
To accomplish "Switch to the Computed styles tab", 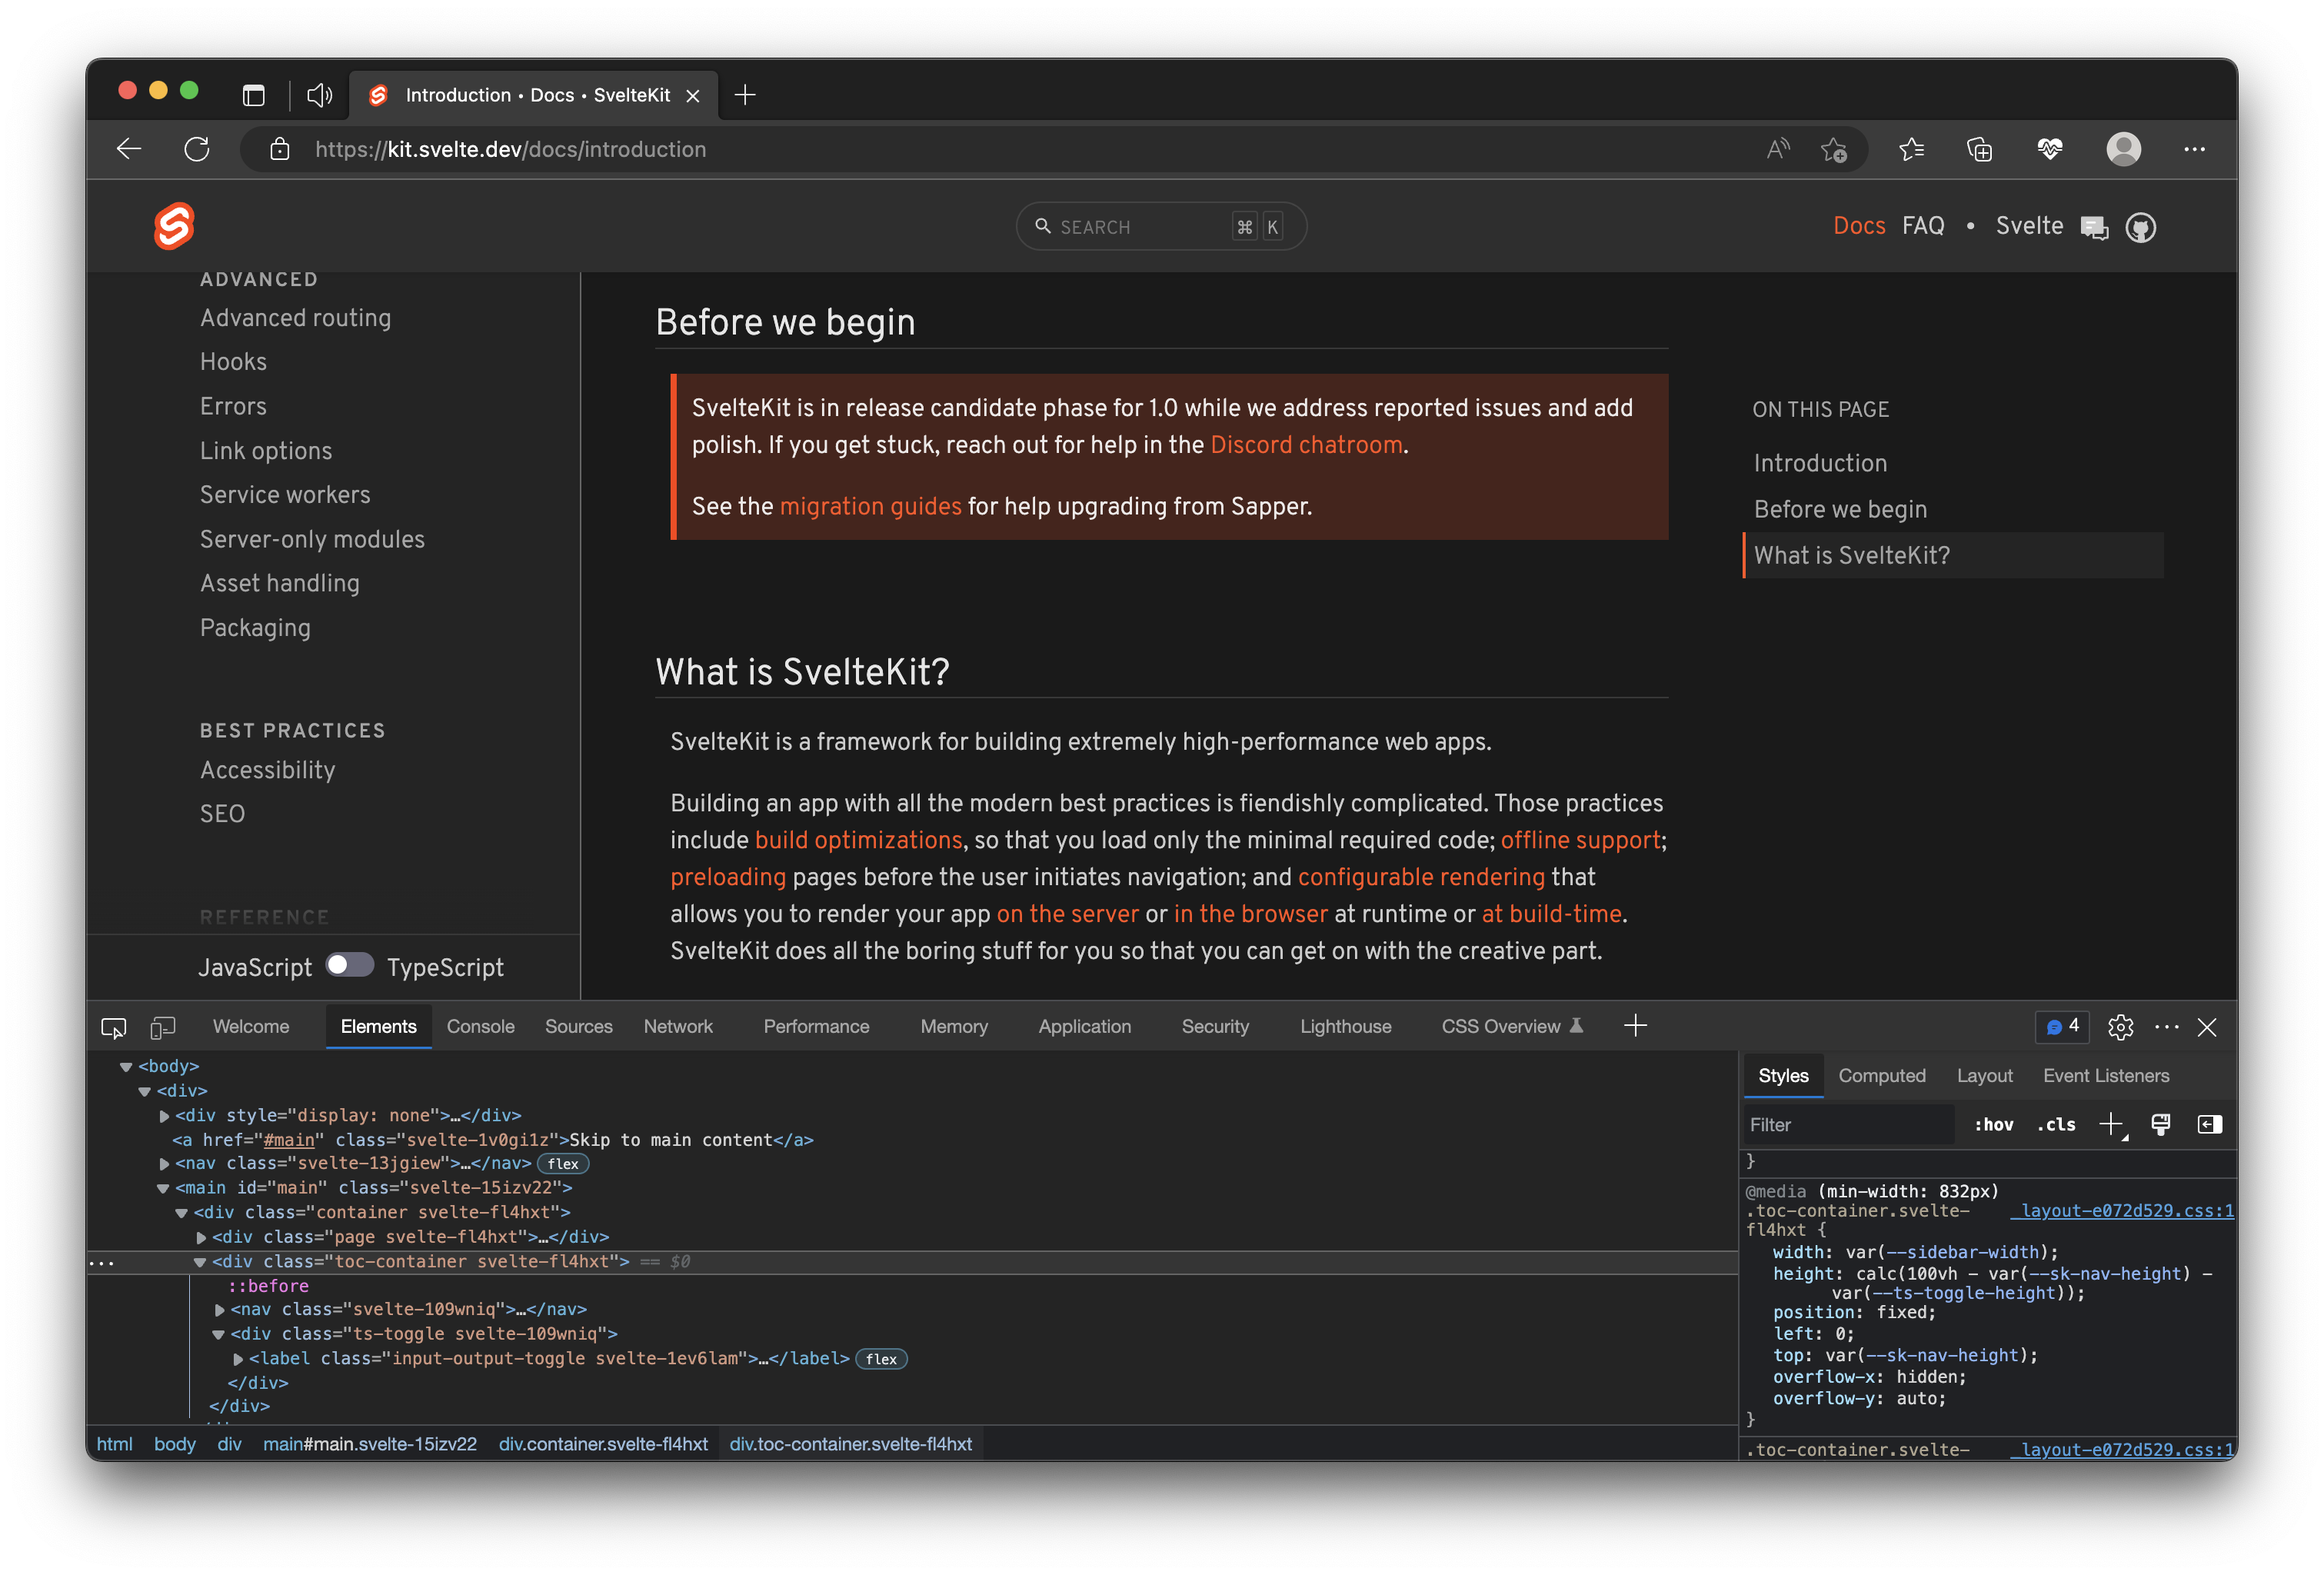I will coord(1882,1076).
